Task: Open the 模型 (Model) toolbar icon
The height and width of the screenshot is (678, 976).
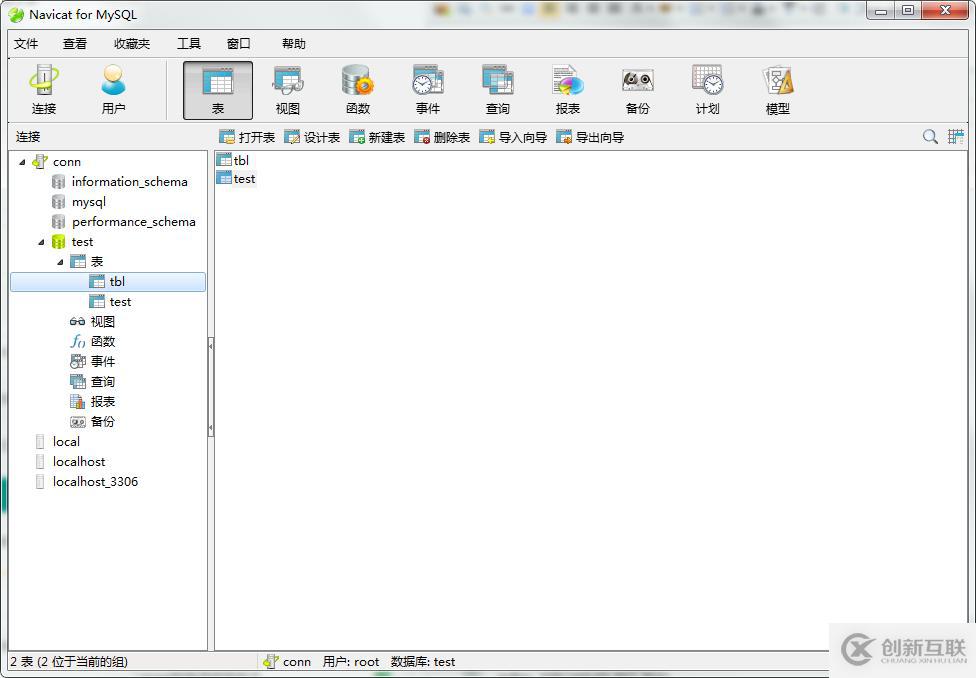Action: (778, 90)
